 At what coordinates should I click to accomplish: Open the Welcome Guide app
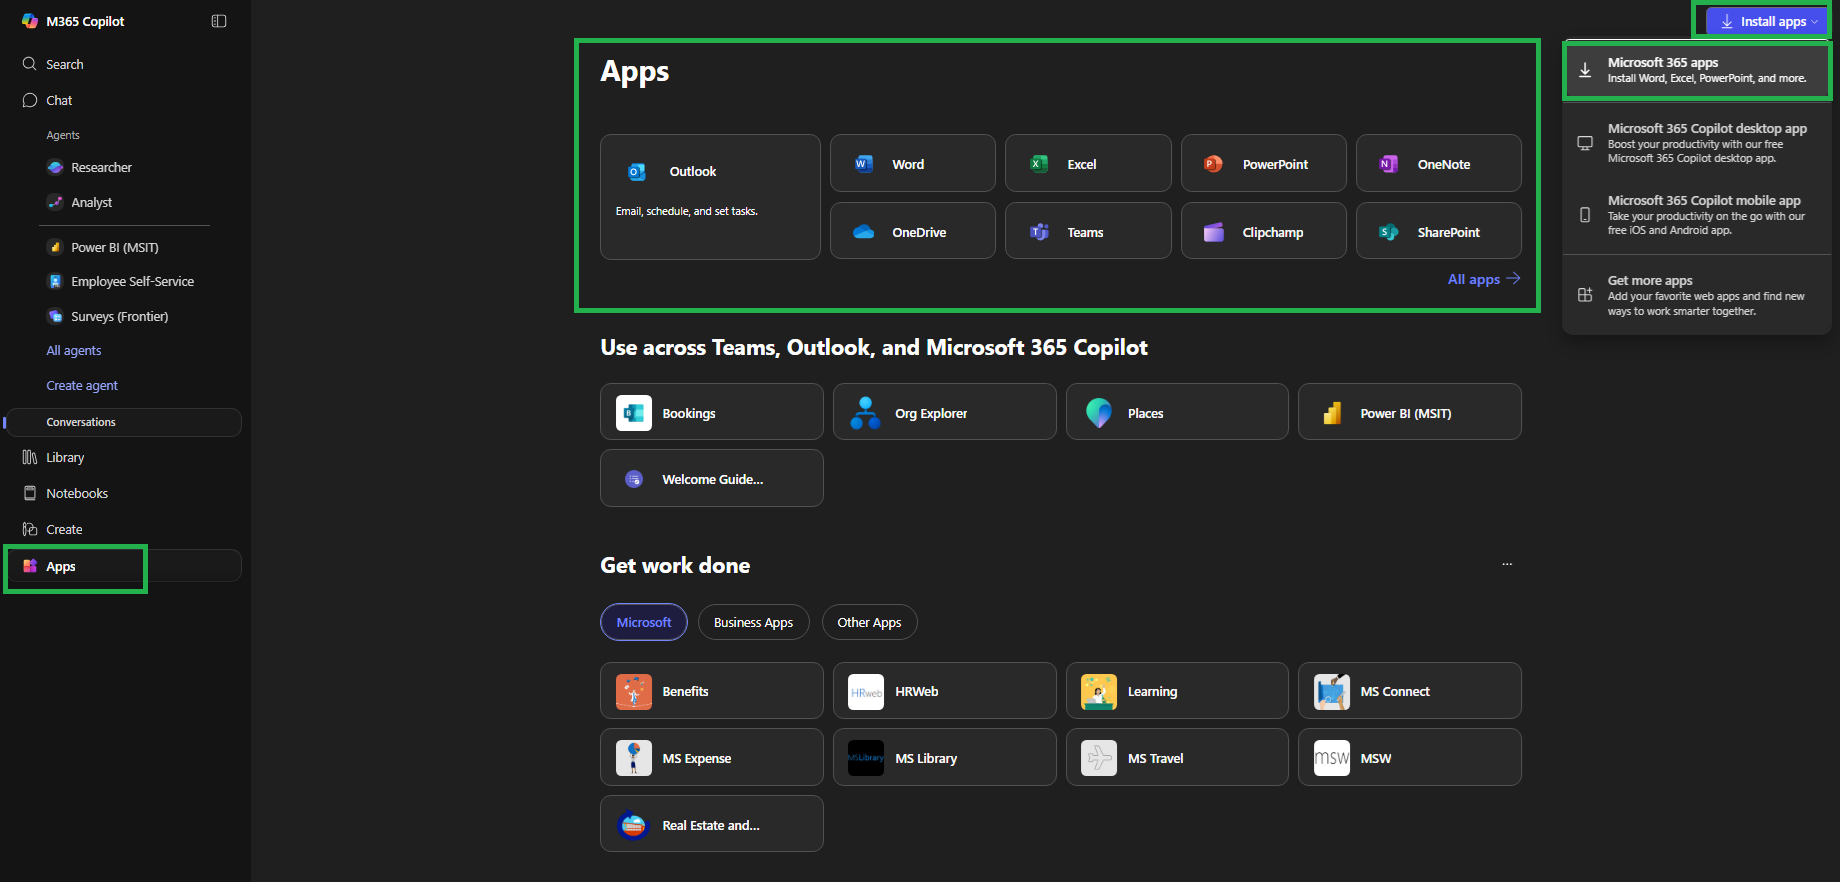coord(712,478)
